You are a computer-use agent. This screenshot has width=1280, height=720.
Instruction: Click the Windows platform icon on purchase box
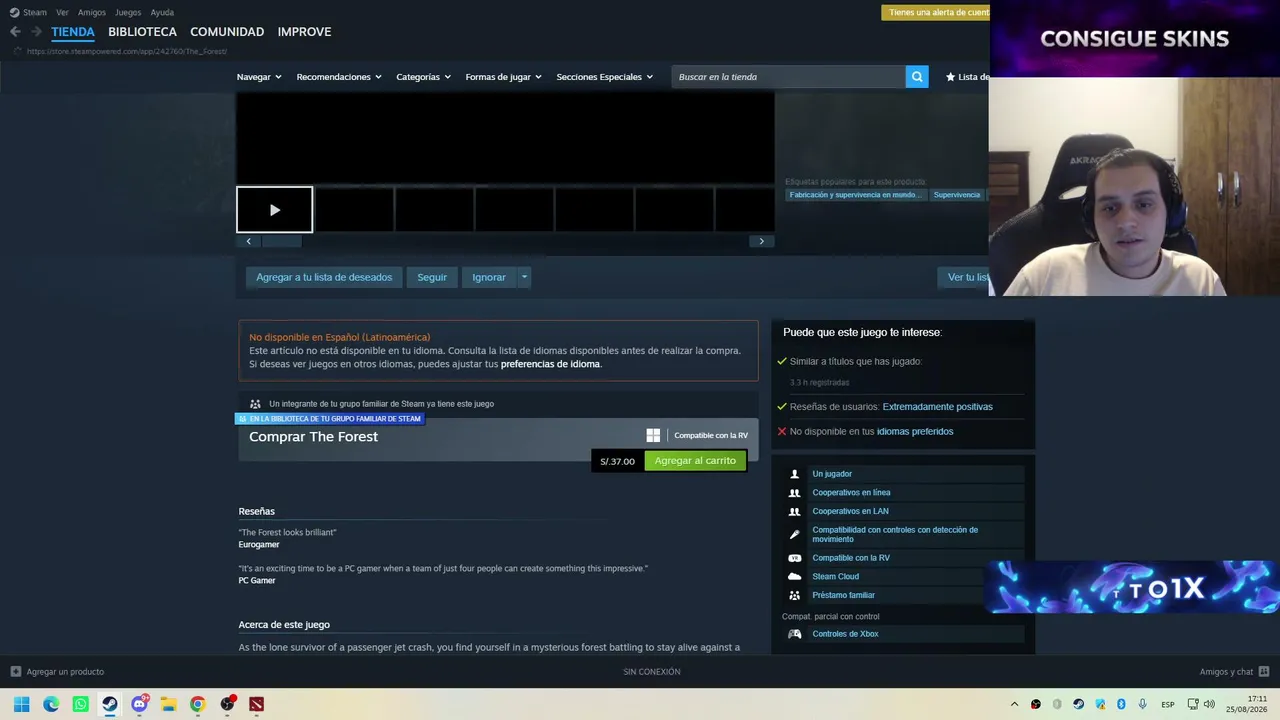[x=653, y=435]
